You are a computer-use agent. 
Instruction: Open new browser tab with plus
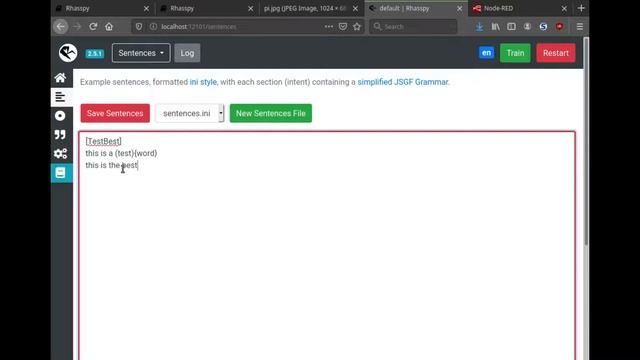point(581,8)
